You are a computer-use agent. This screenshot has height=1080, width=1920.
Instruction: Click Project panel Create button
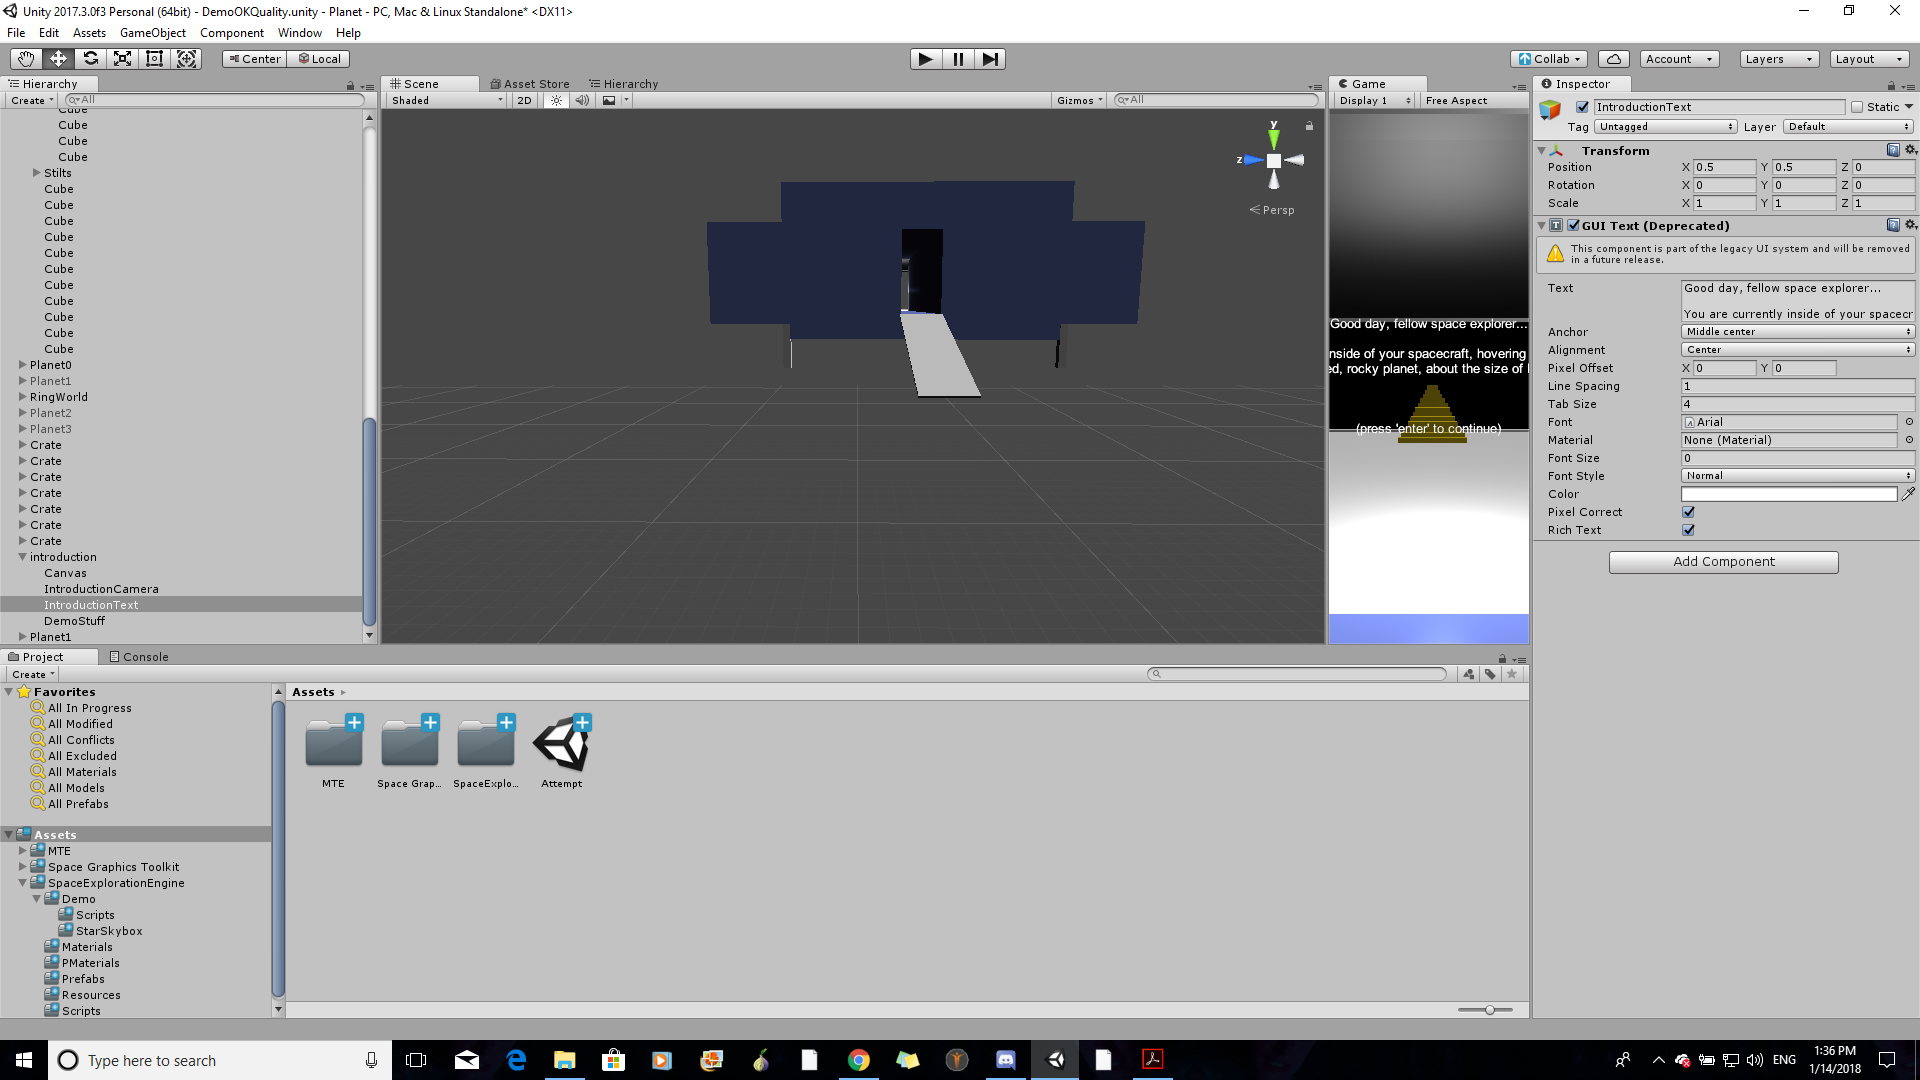tap(33, 674)
